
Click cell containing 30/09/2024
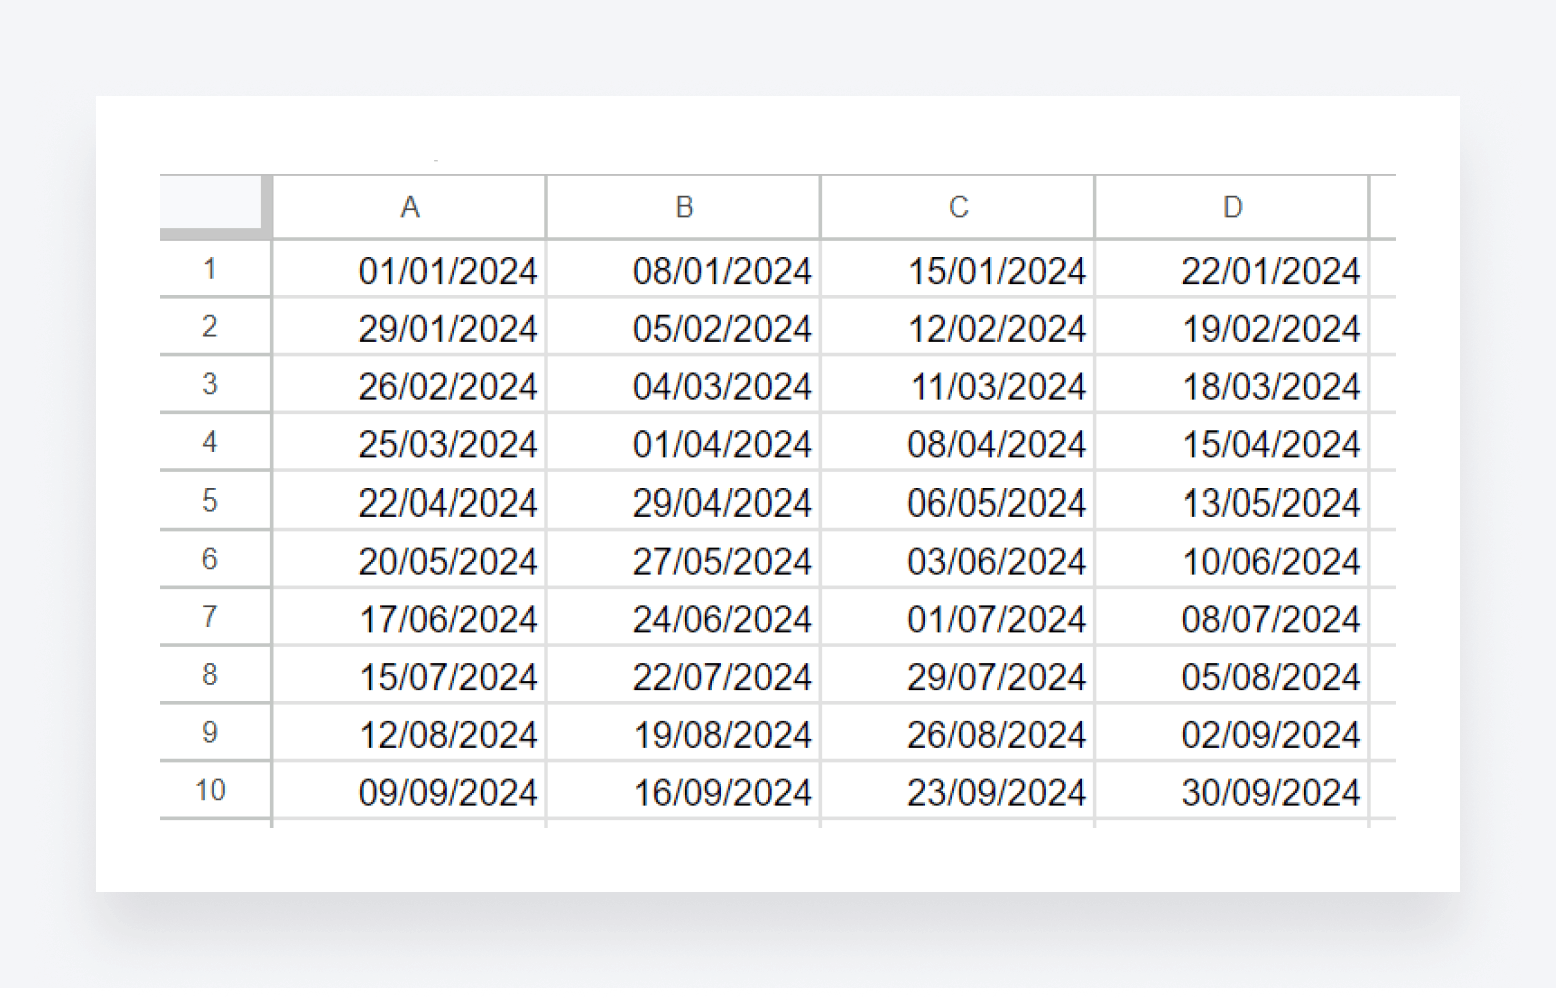tap(1232, 790)
